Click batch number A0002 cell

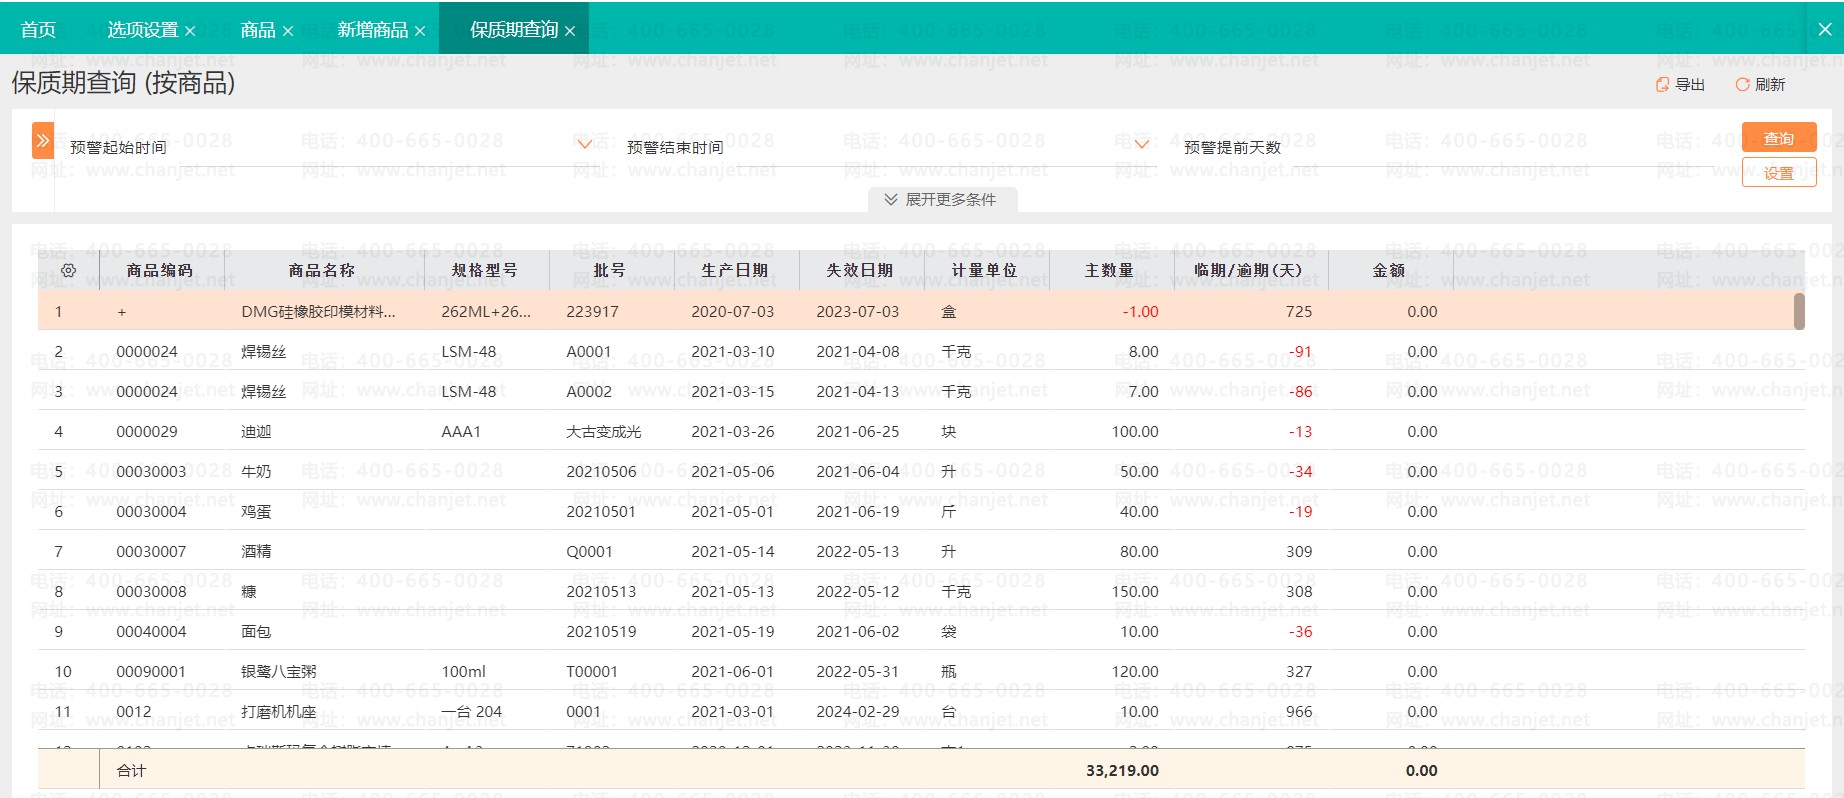[589, 392]
